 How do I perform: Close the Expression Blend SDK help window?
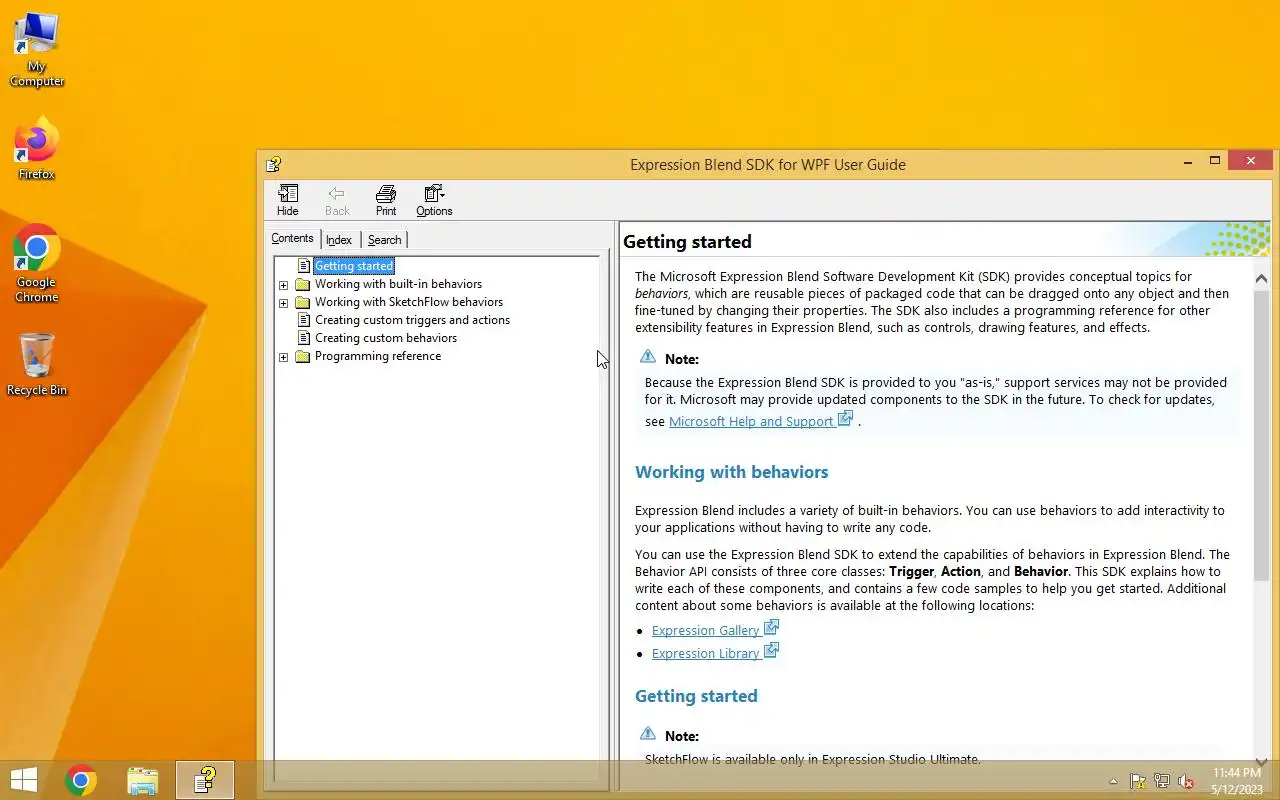click(1250, 160)
